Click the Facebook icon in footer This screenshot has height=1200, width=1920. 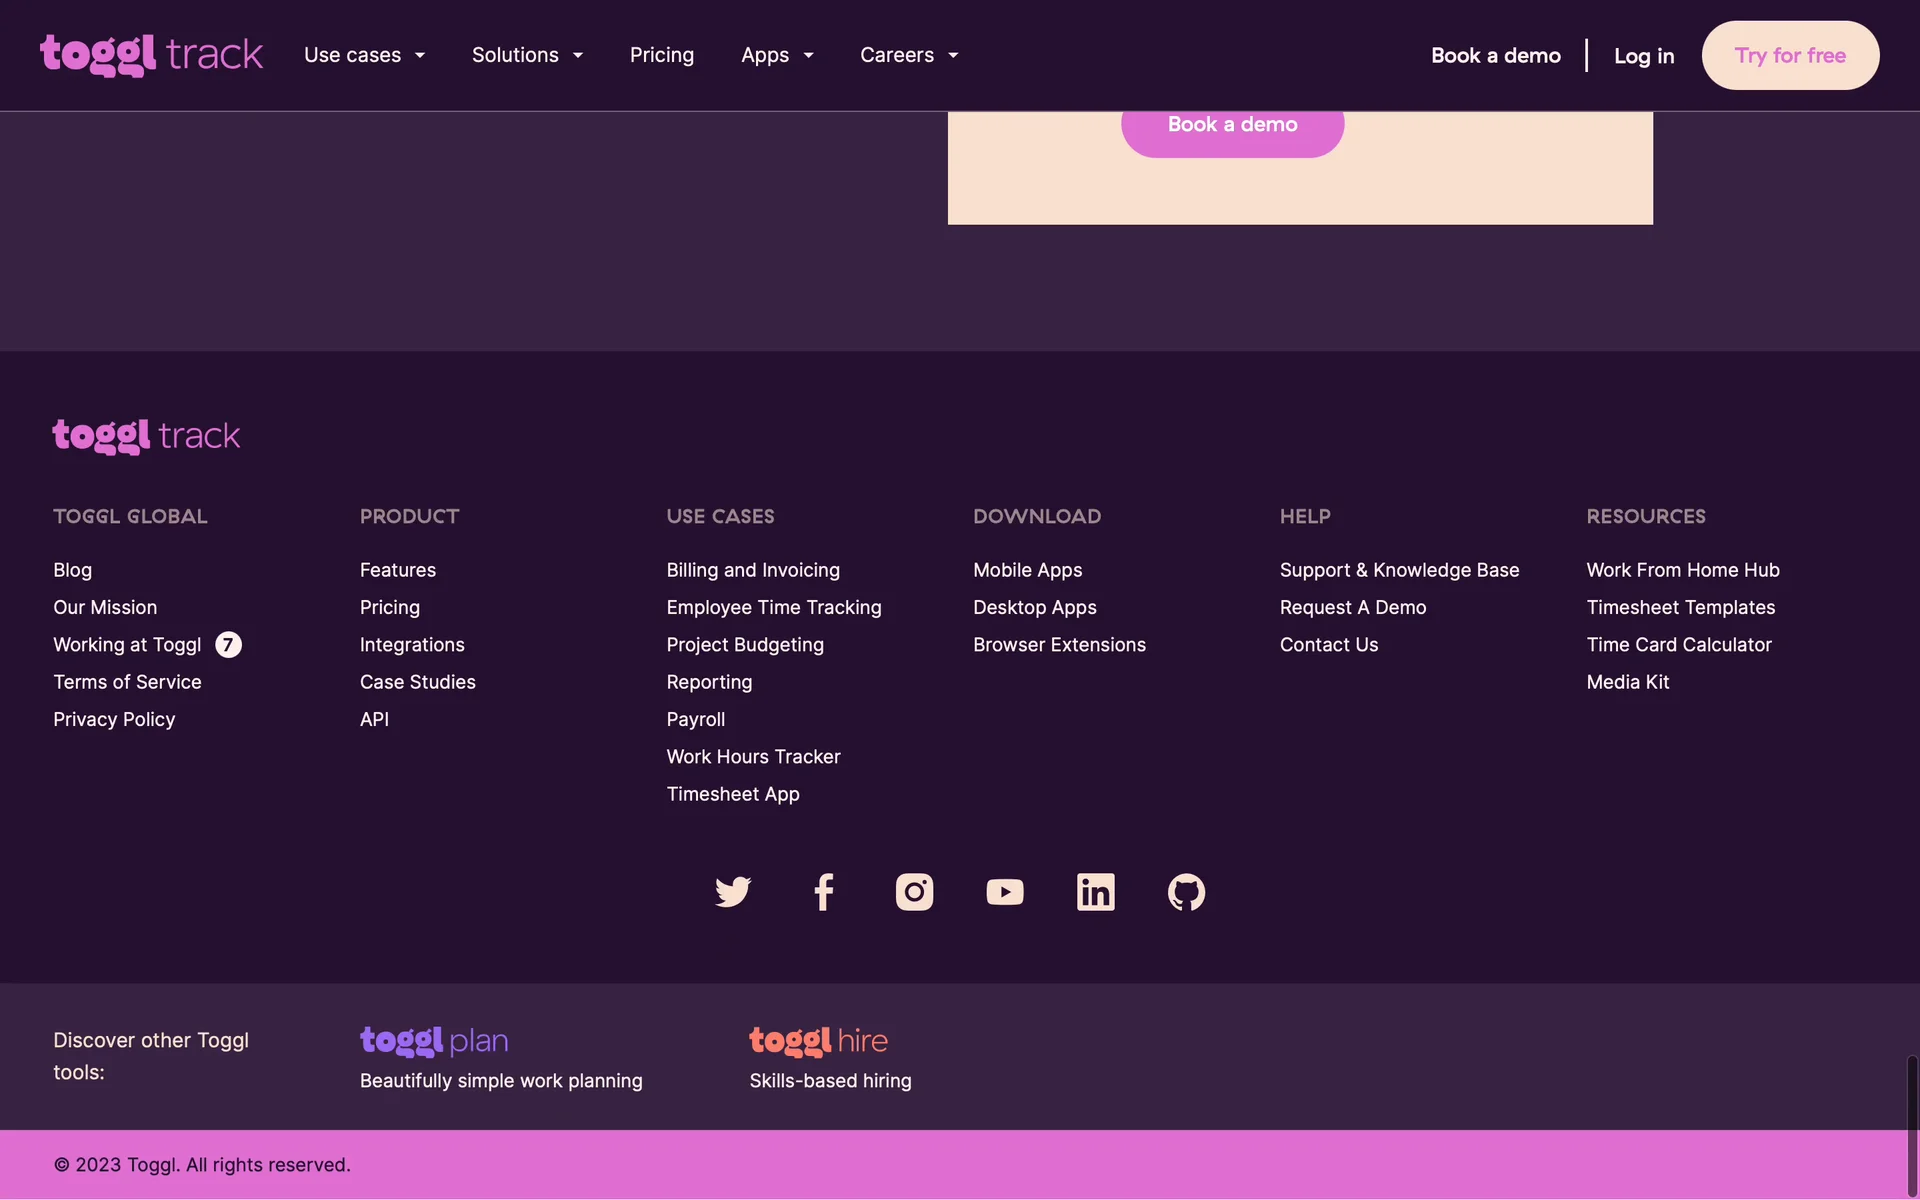click(x=823, y=891)
